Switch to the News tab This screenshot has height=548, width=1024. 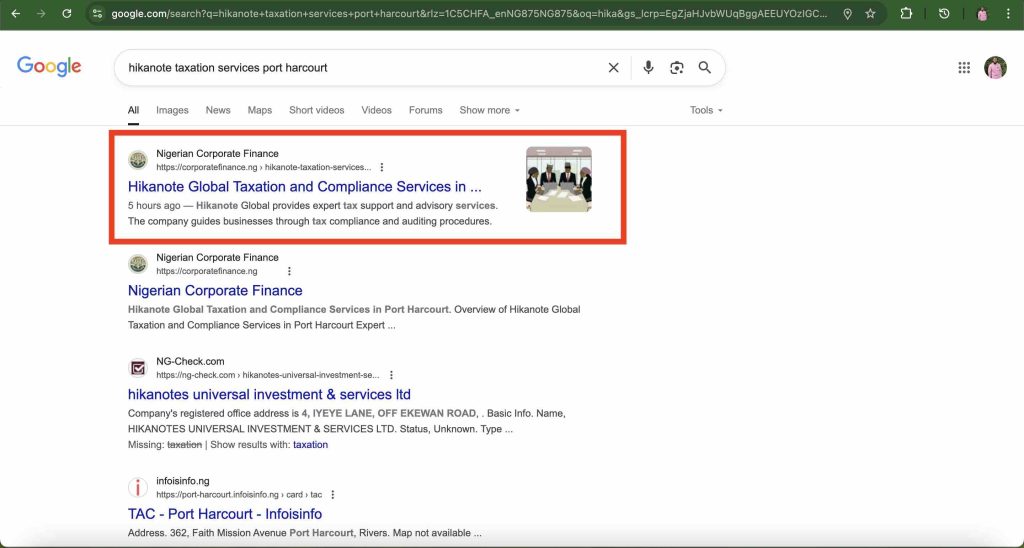pyautogui.click(x=218, y=110)
